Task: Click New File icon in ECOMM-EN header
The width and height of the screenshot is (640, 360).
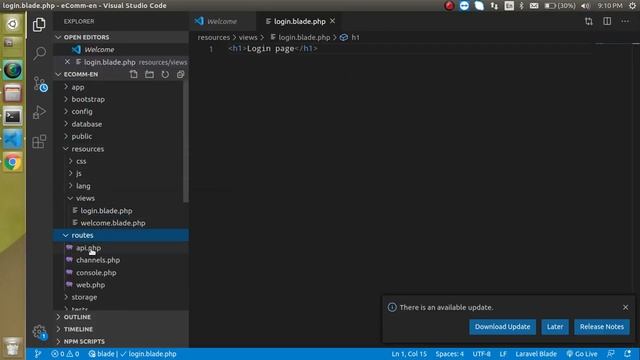Action: (x=133, y=74)
